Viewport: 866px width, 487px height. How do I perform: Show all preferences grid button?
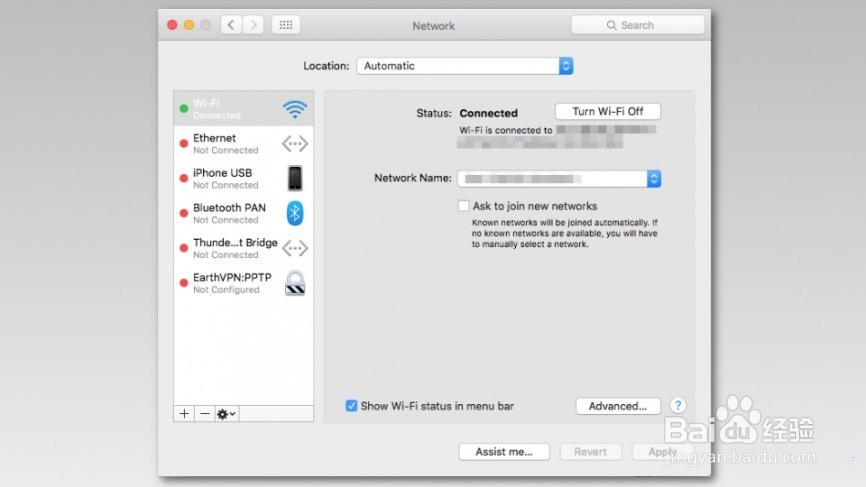point(286,25)
